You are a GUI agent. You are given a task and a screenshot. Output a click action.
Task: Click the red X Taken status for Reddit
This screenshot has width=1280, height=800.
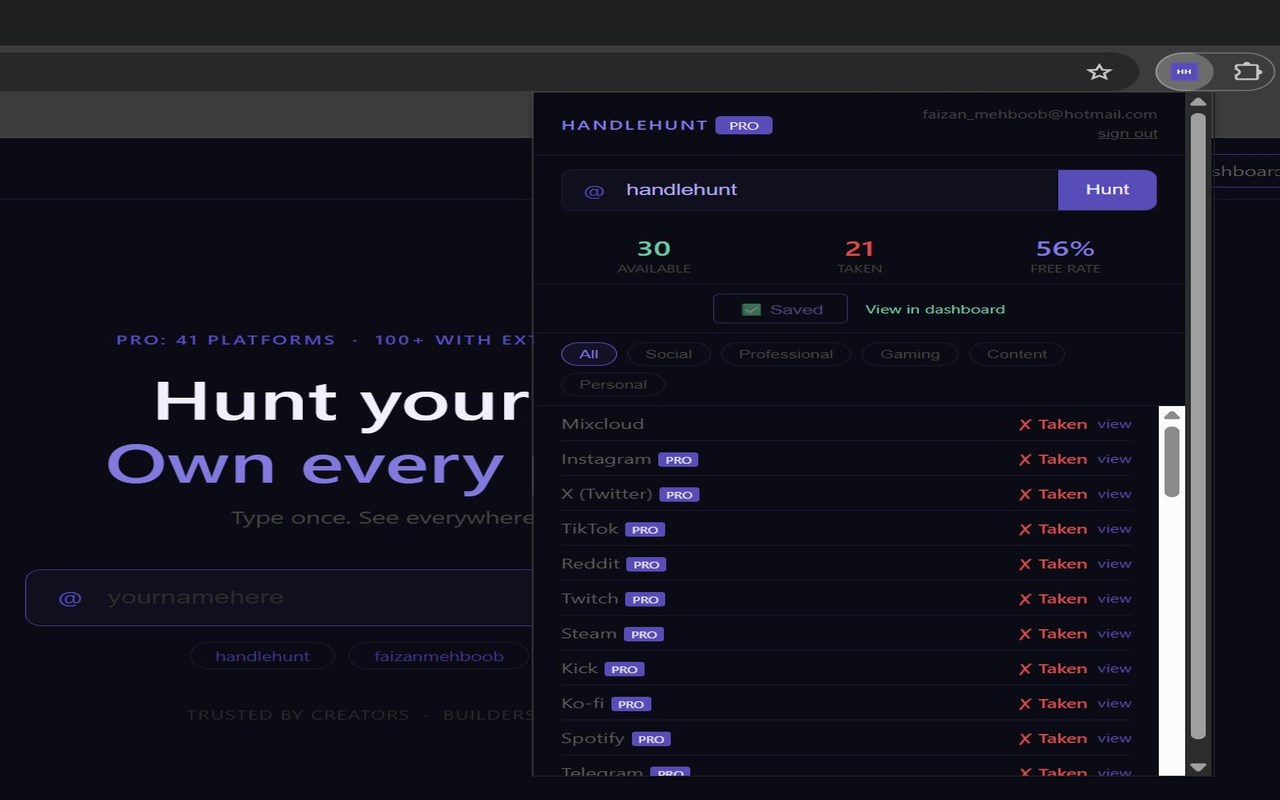tap(1053, 564)
